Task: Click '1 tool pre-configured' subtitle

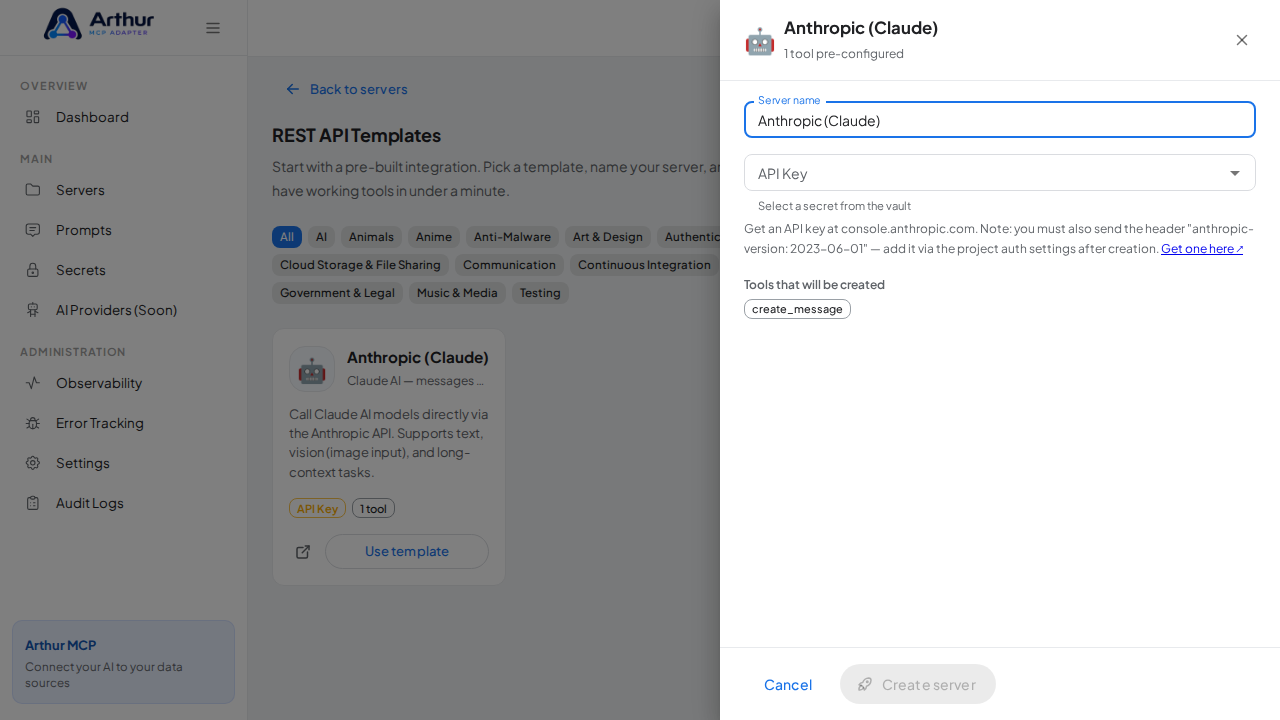Action: [x=844, y=54]
